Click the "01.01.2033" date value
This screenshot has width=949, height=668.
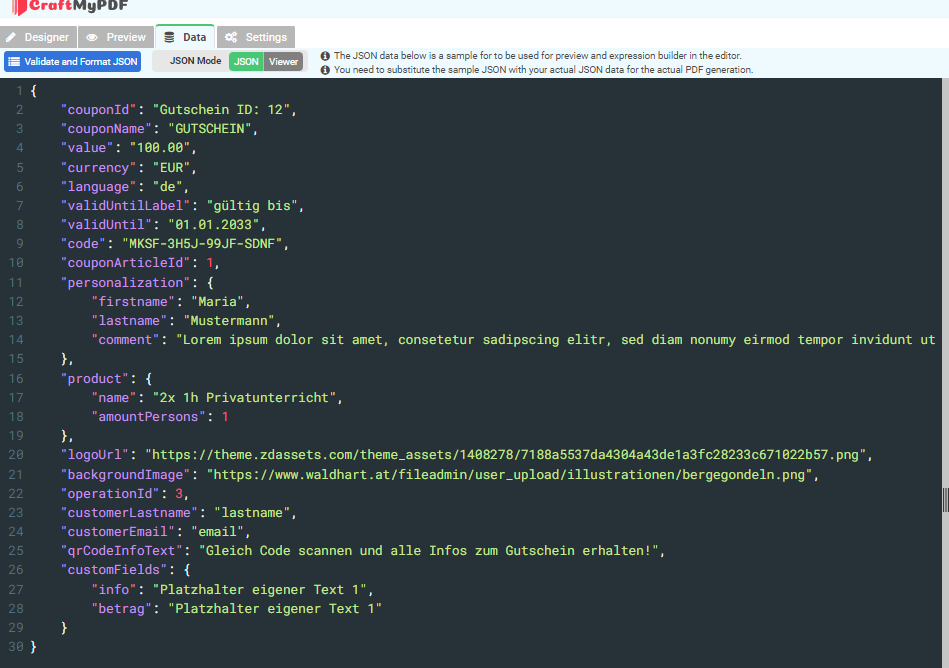pyautogui.click(x=214, y=224)
